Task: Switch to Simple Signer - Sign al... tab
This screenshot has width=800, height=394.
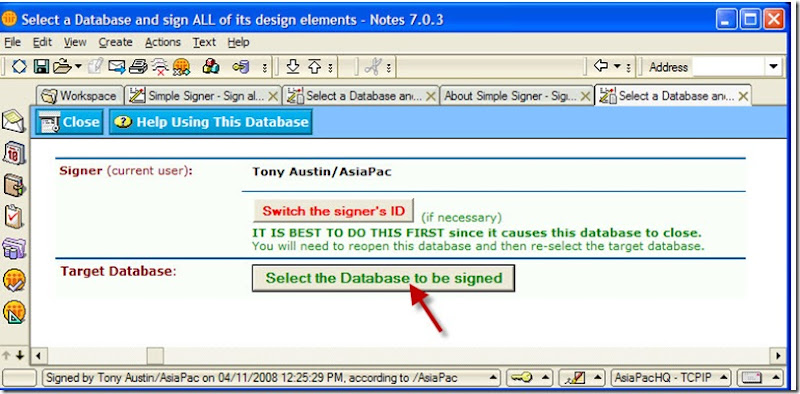Action: [x=203, y=95]
